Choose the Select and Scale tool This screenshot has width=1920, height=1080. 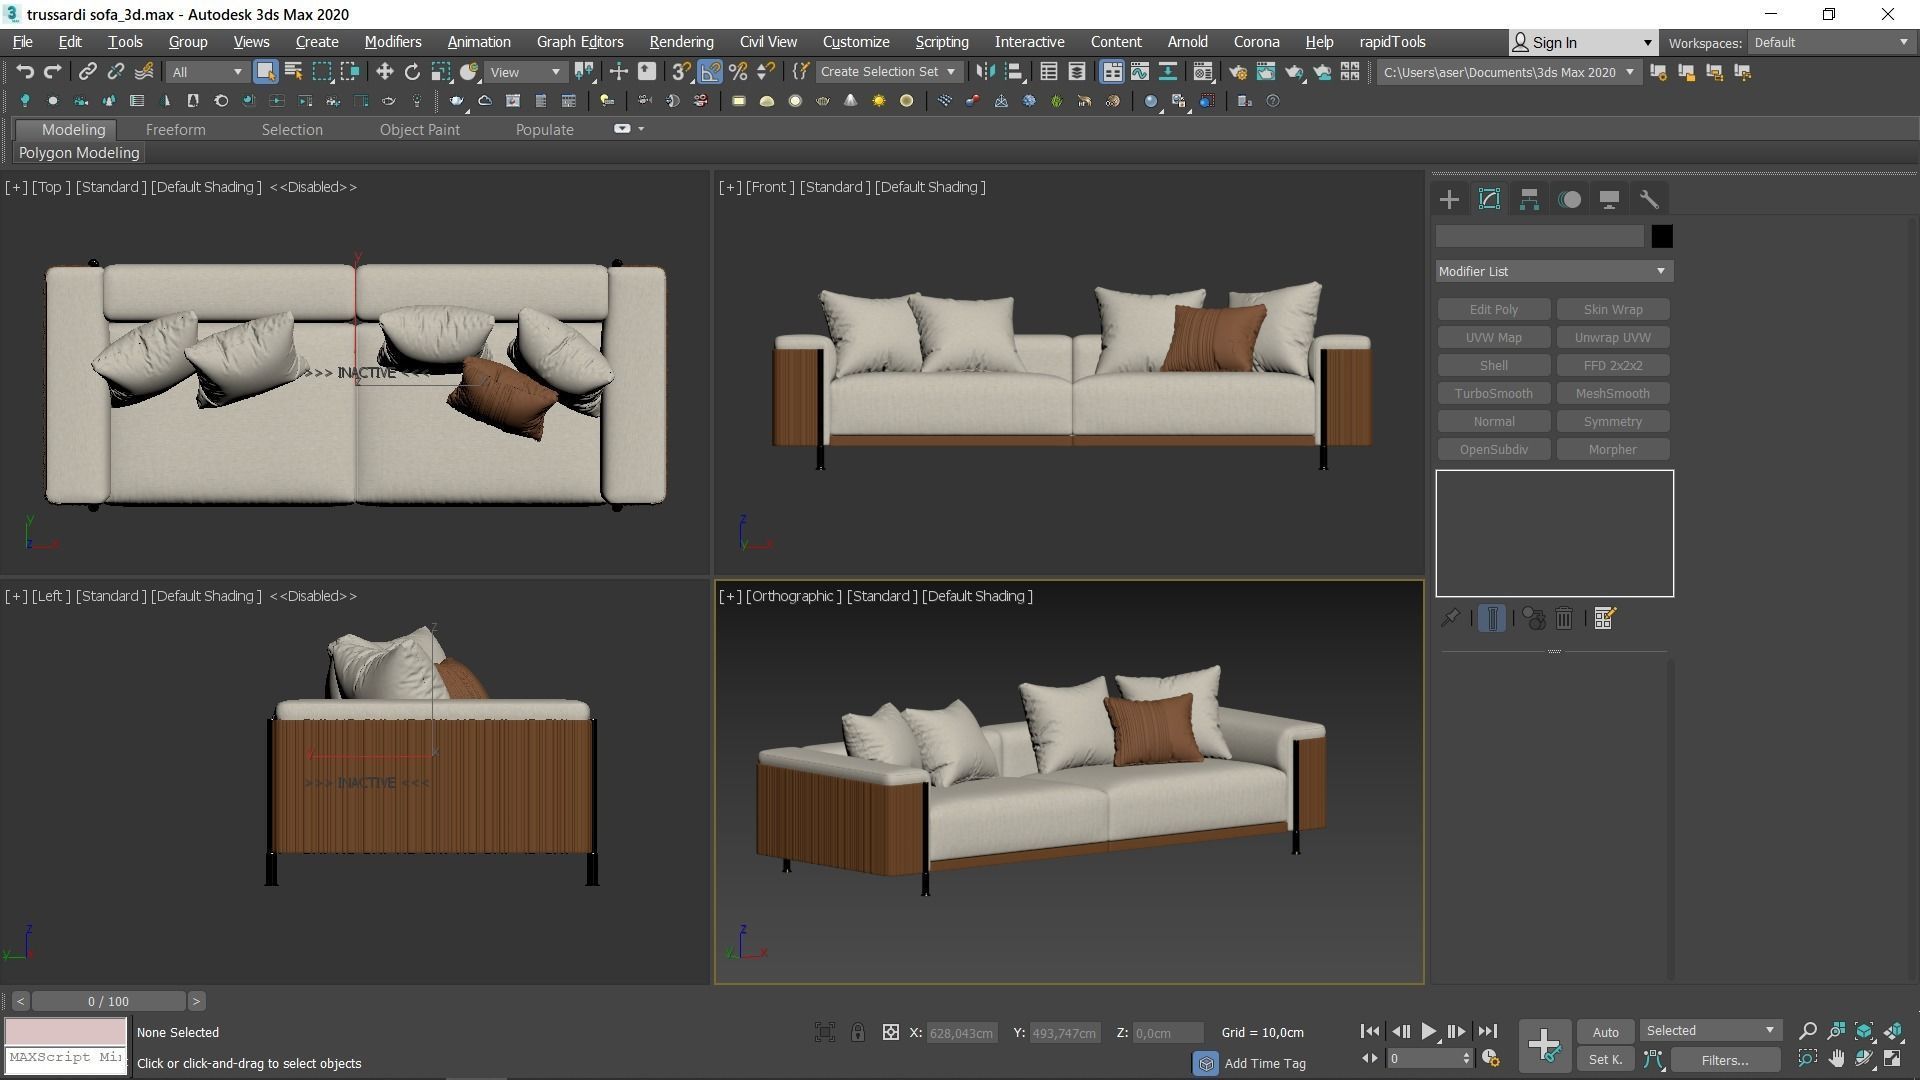pos(440,71)
